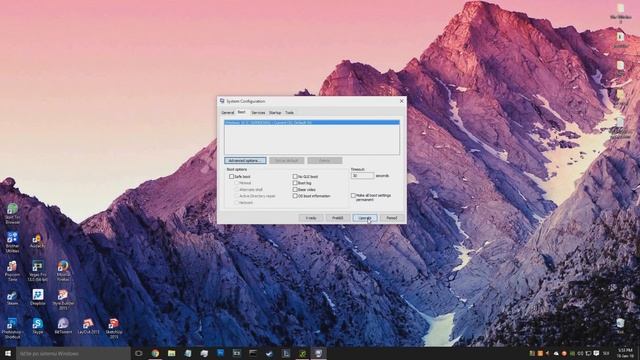Viewport: 640px width, 360px height.
Task: Open BitTorrent desktop shortcut
Action: coord(63,326)
